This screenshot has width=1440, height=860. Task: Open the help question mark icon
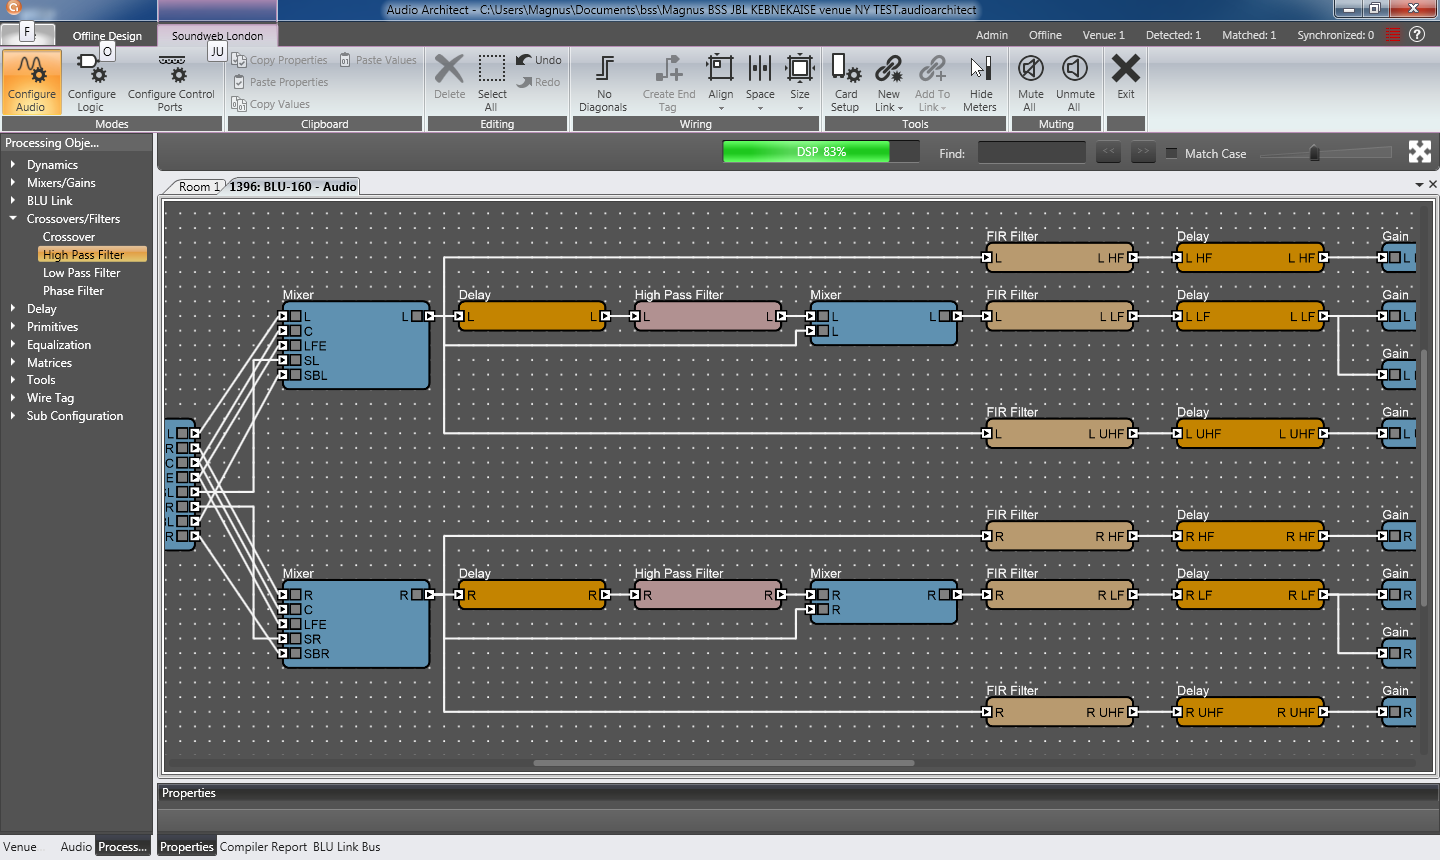click(1417, 34)
